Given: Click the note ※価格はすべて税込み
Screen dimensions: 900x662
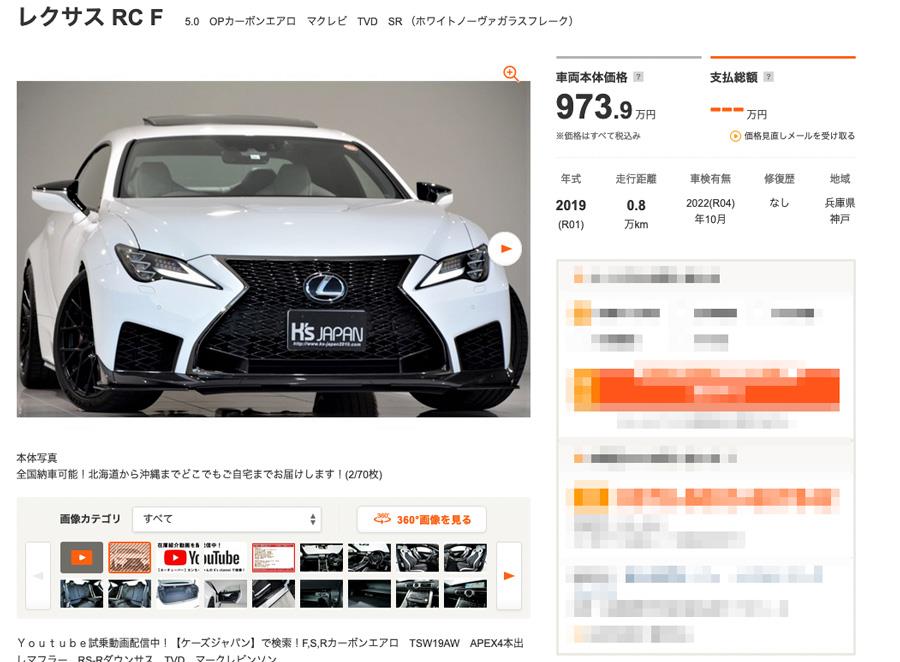Looking at the screenshot, I should click(x=598, y=136).
